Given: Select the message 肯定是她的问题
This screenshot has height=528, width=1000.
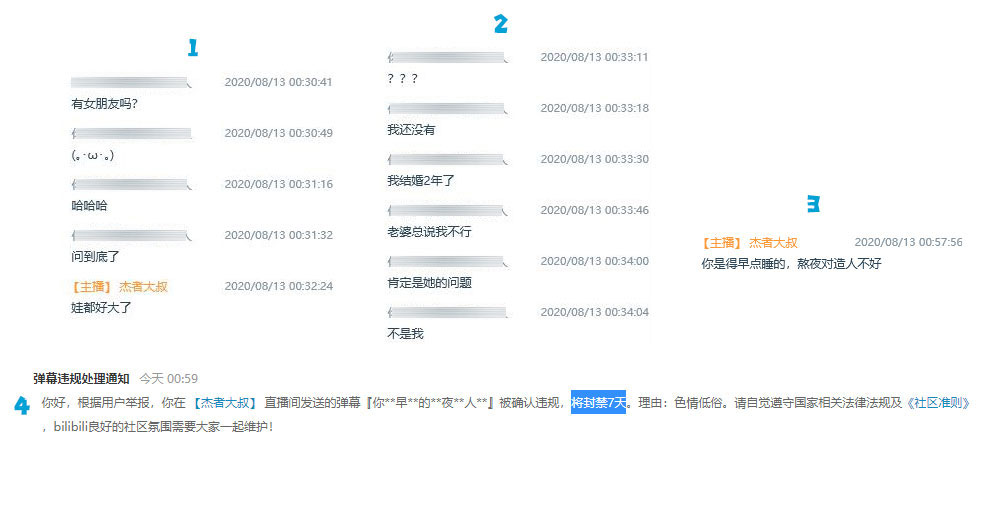Looking at the screenshot, I should click(x=429, y=283).
